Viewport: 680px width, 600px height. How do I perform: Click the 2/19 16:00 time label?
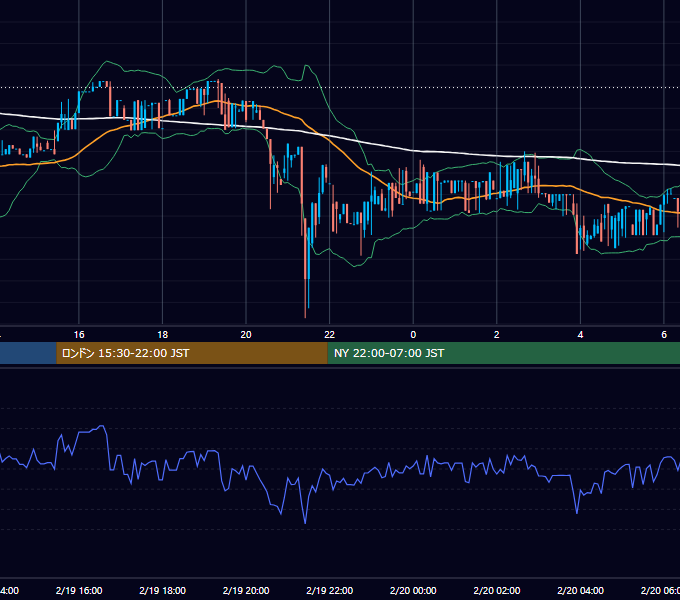[x=79, y=590]
